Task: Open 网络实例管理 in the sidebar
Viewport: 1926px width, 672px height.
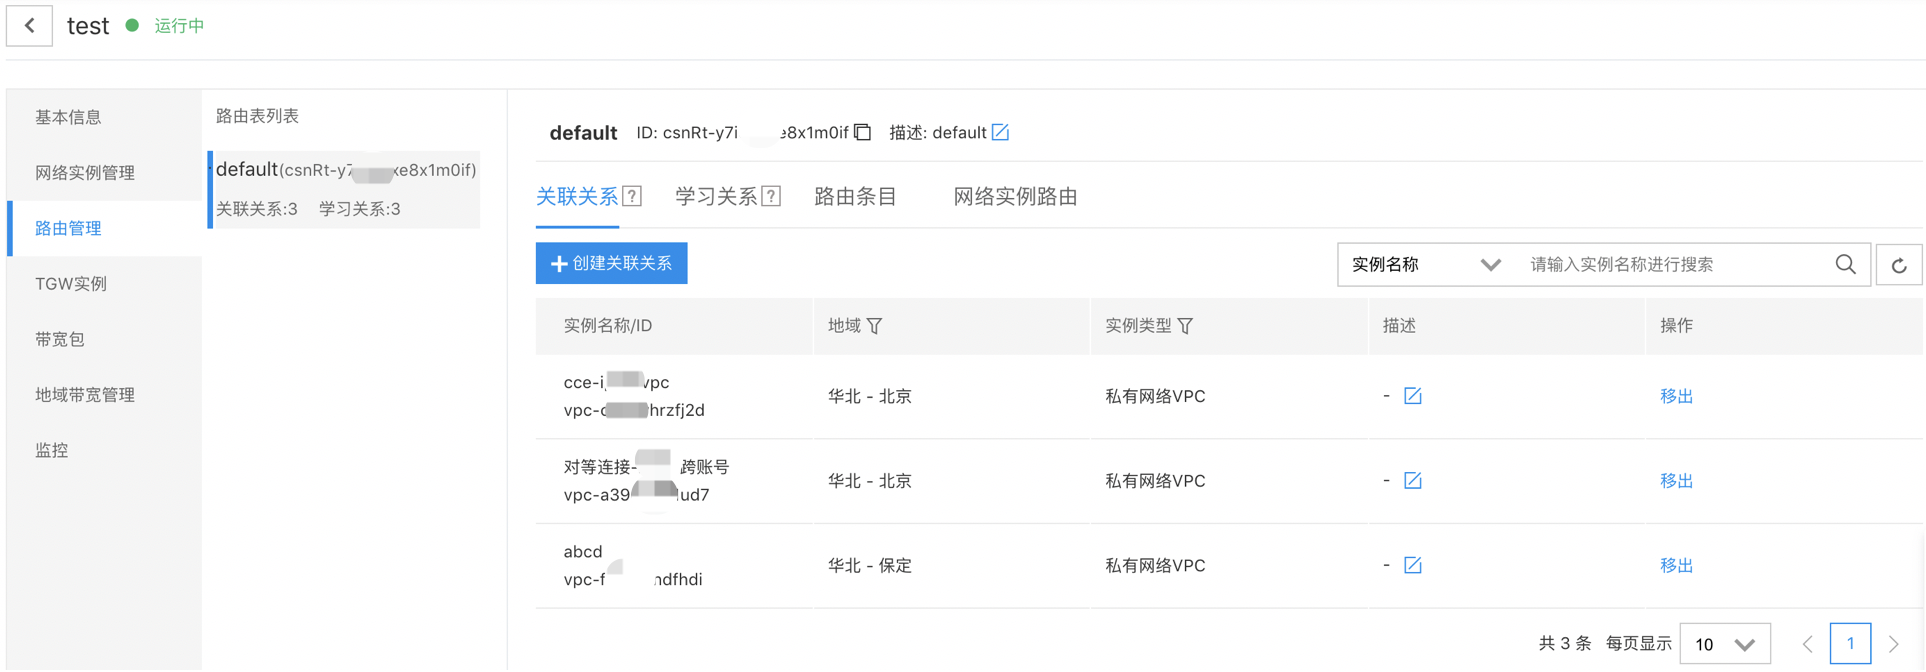Action: [85, 173]
